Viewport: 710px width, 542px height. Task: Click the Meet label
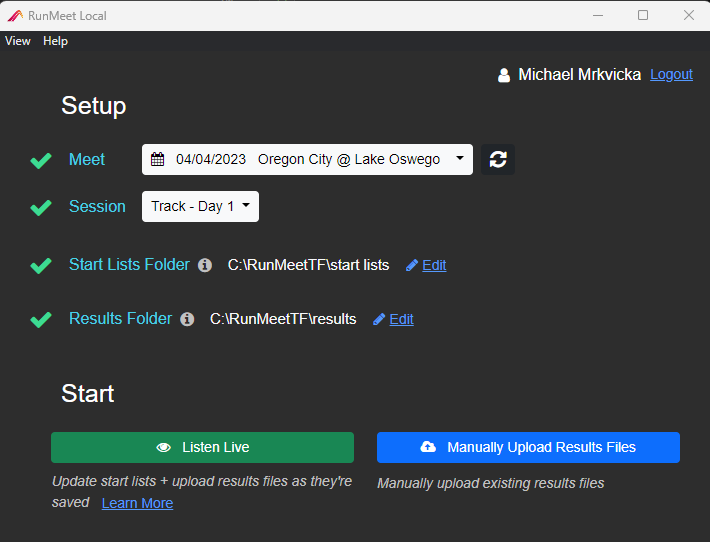[87, 159]
